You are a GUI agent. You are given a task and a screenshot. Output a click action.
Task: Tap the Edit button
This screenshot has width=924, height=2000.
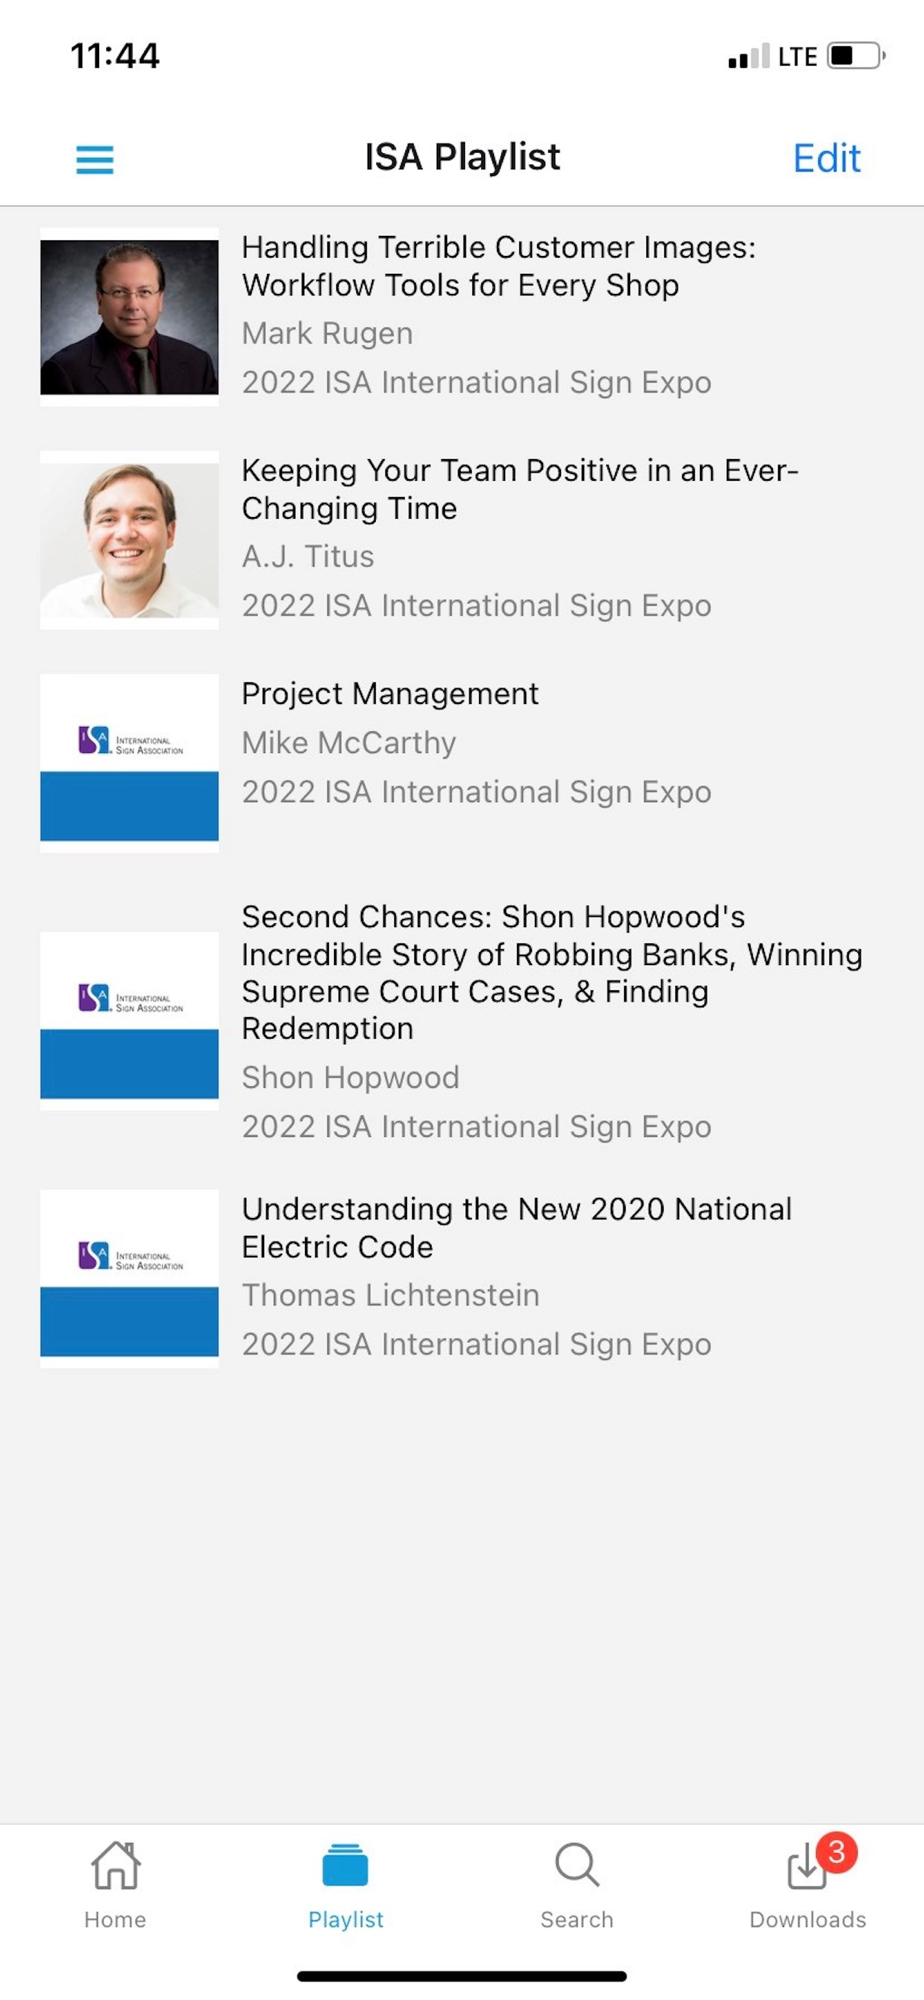click(x=826, y=158)
